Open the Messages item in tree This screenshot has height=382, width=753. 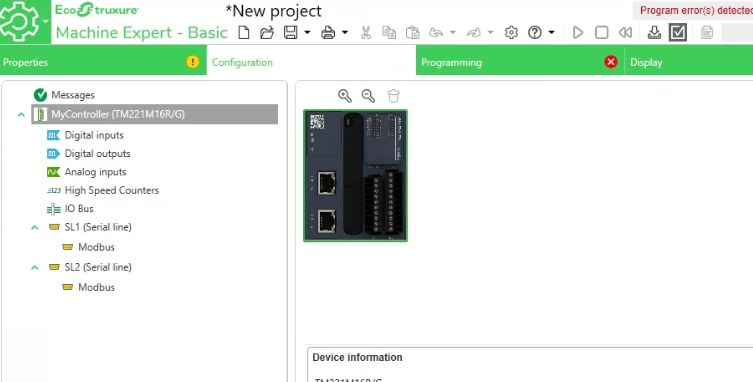click(x=73, y=95)
